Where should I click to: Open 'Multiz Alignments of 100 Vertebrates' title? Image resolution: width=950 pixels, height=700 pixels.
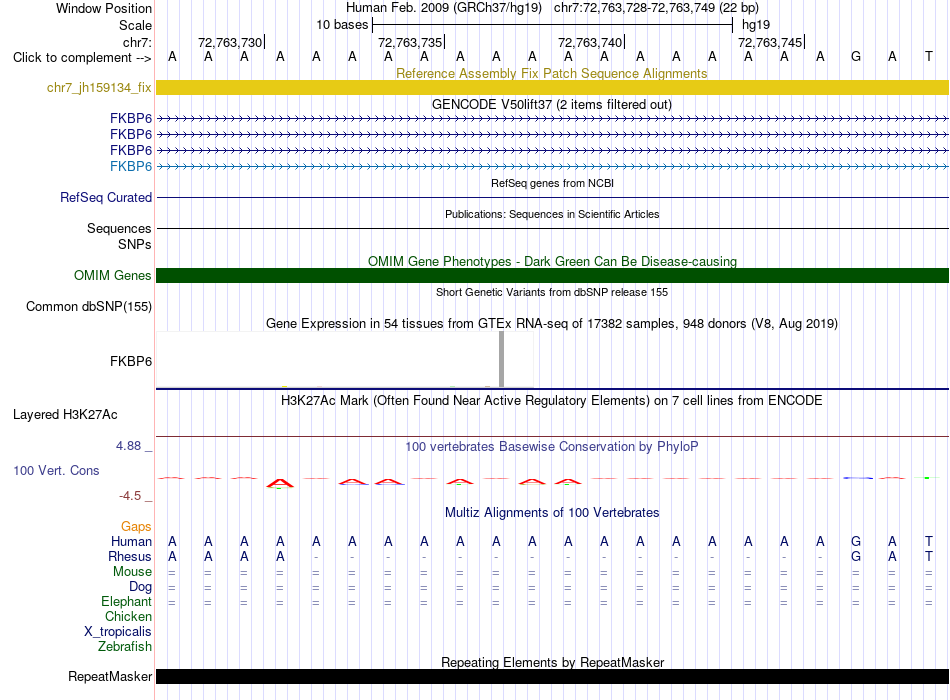(552, 513)
